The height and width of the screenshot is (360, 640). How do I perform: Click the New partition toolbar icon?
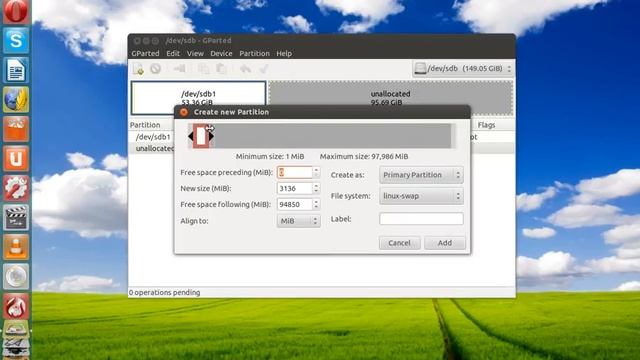138,69
